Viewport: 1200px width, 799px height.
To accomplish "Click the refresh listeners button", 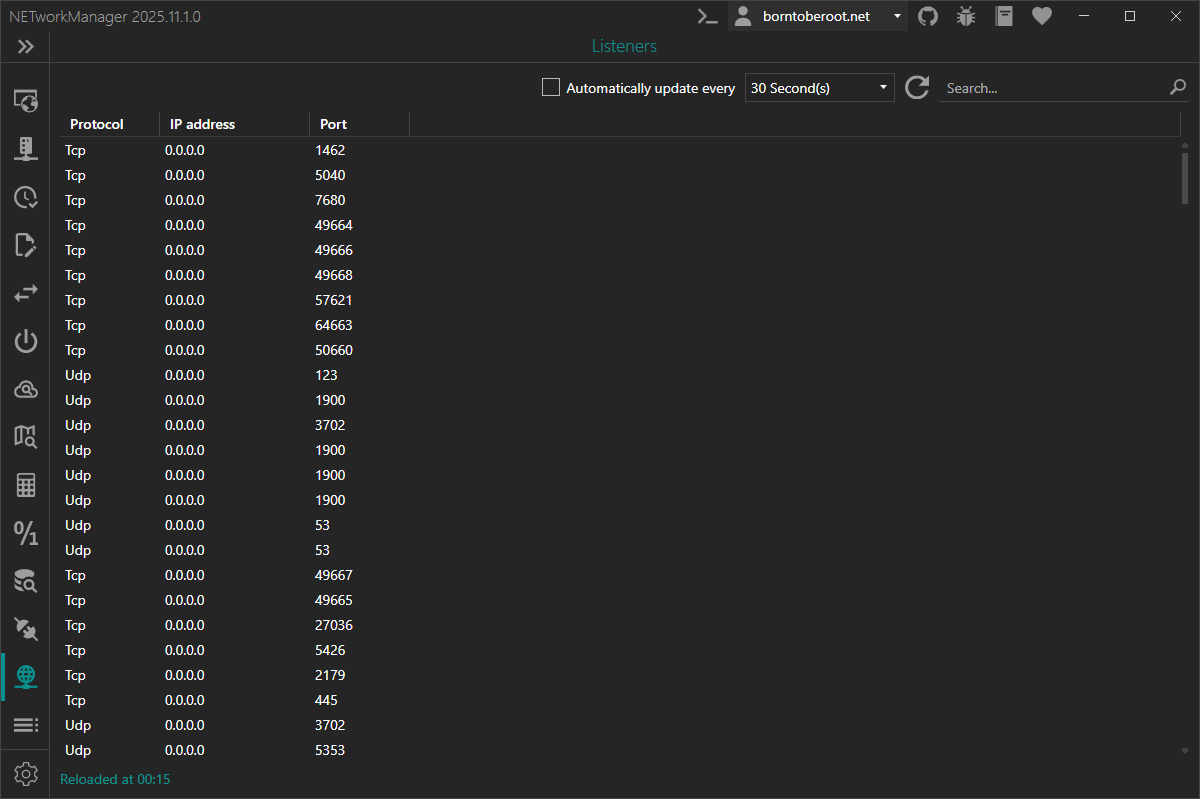I will [x=917, y=88].
